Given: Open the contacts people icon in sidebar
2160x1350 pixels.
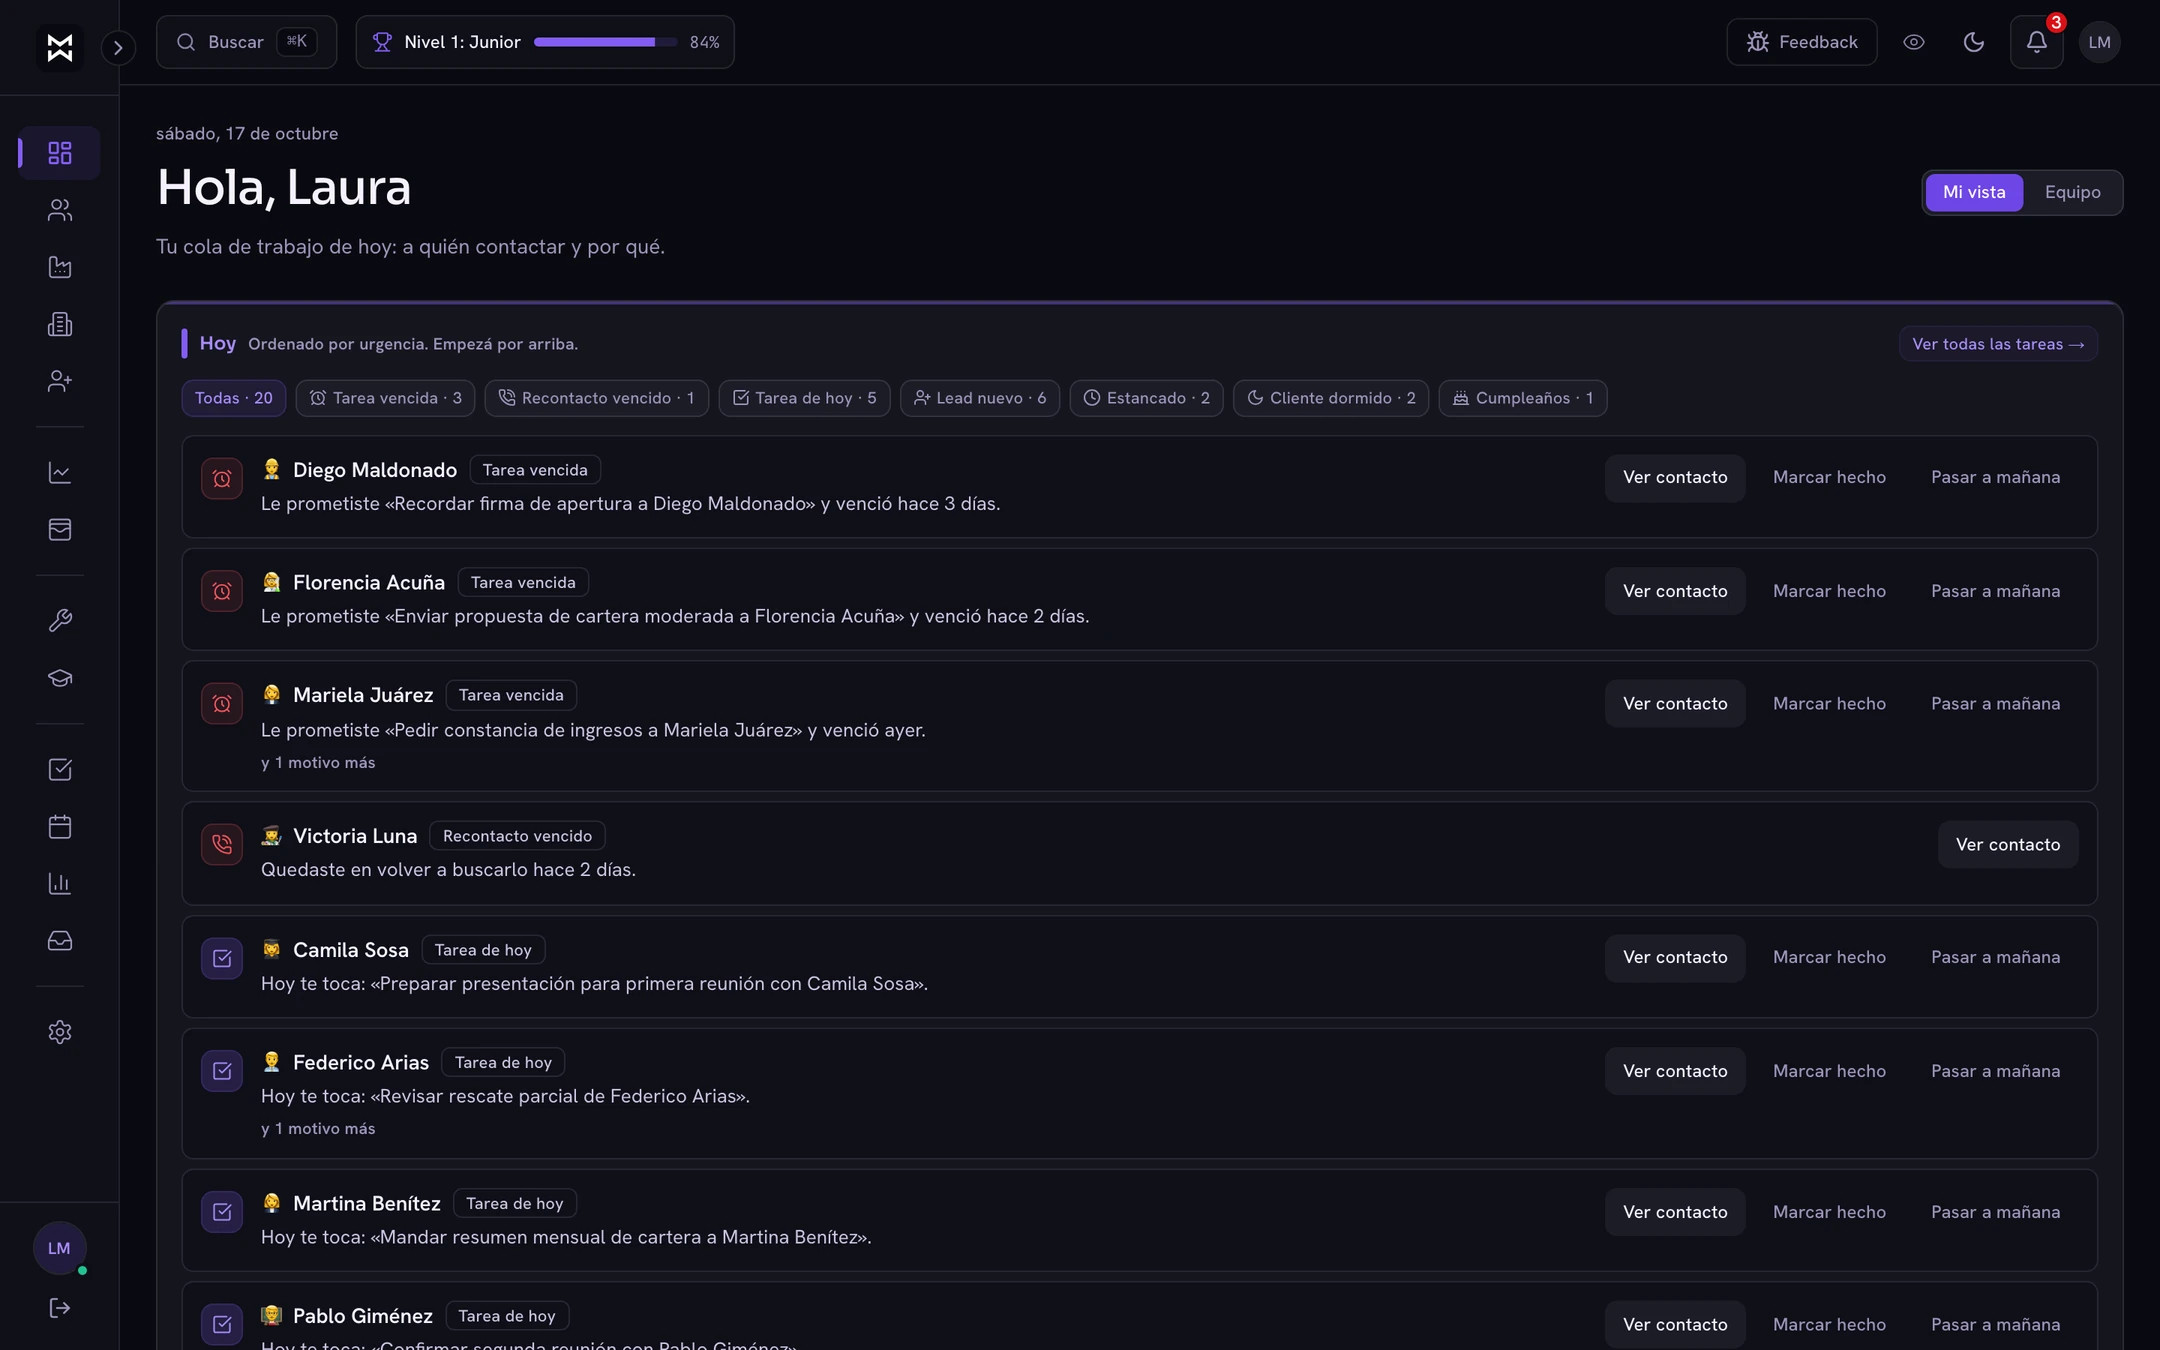Looking at the screenshot, I should (60, 210).
